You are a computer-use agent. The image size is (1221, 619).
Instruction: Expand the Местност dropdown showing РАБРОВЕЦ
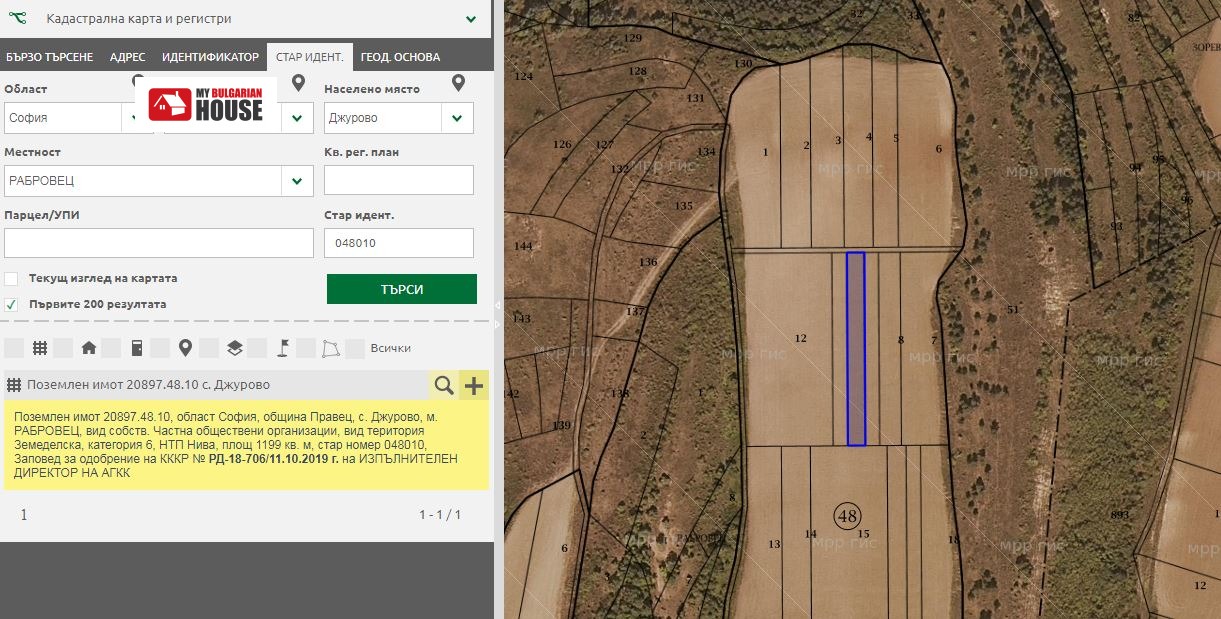click(x=297, y=181)
